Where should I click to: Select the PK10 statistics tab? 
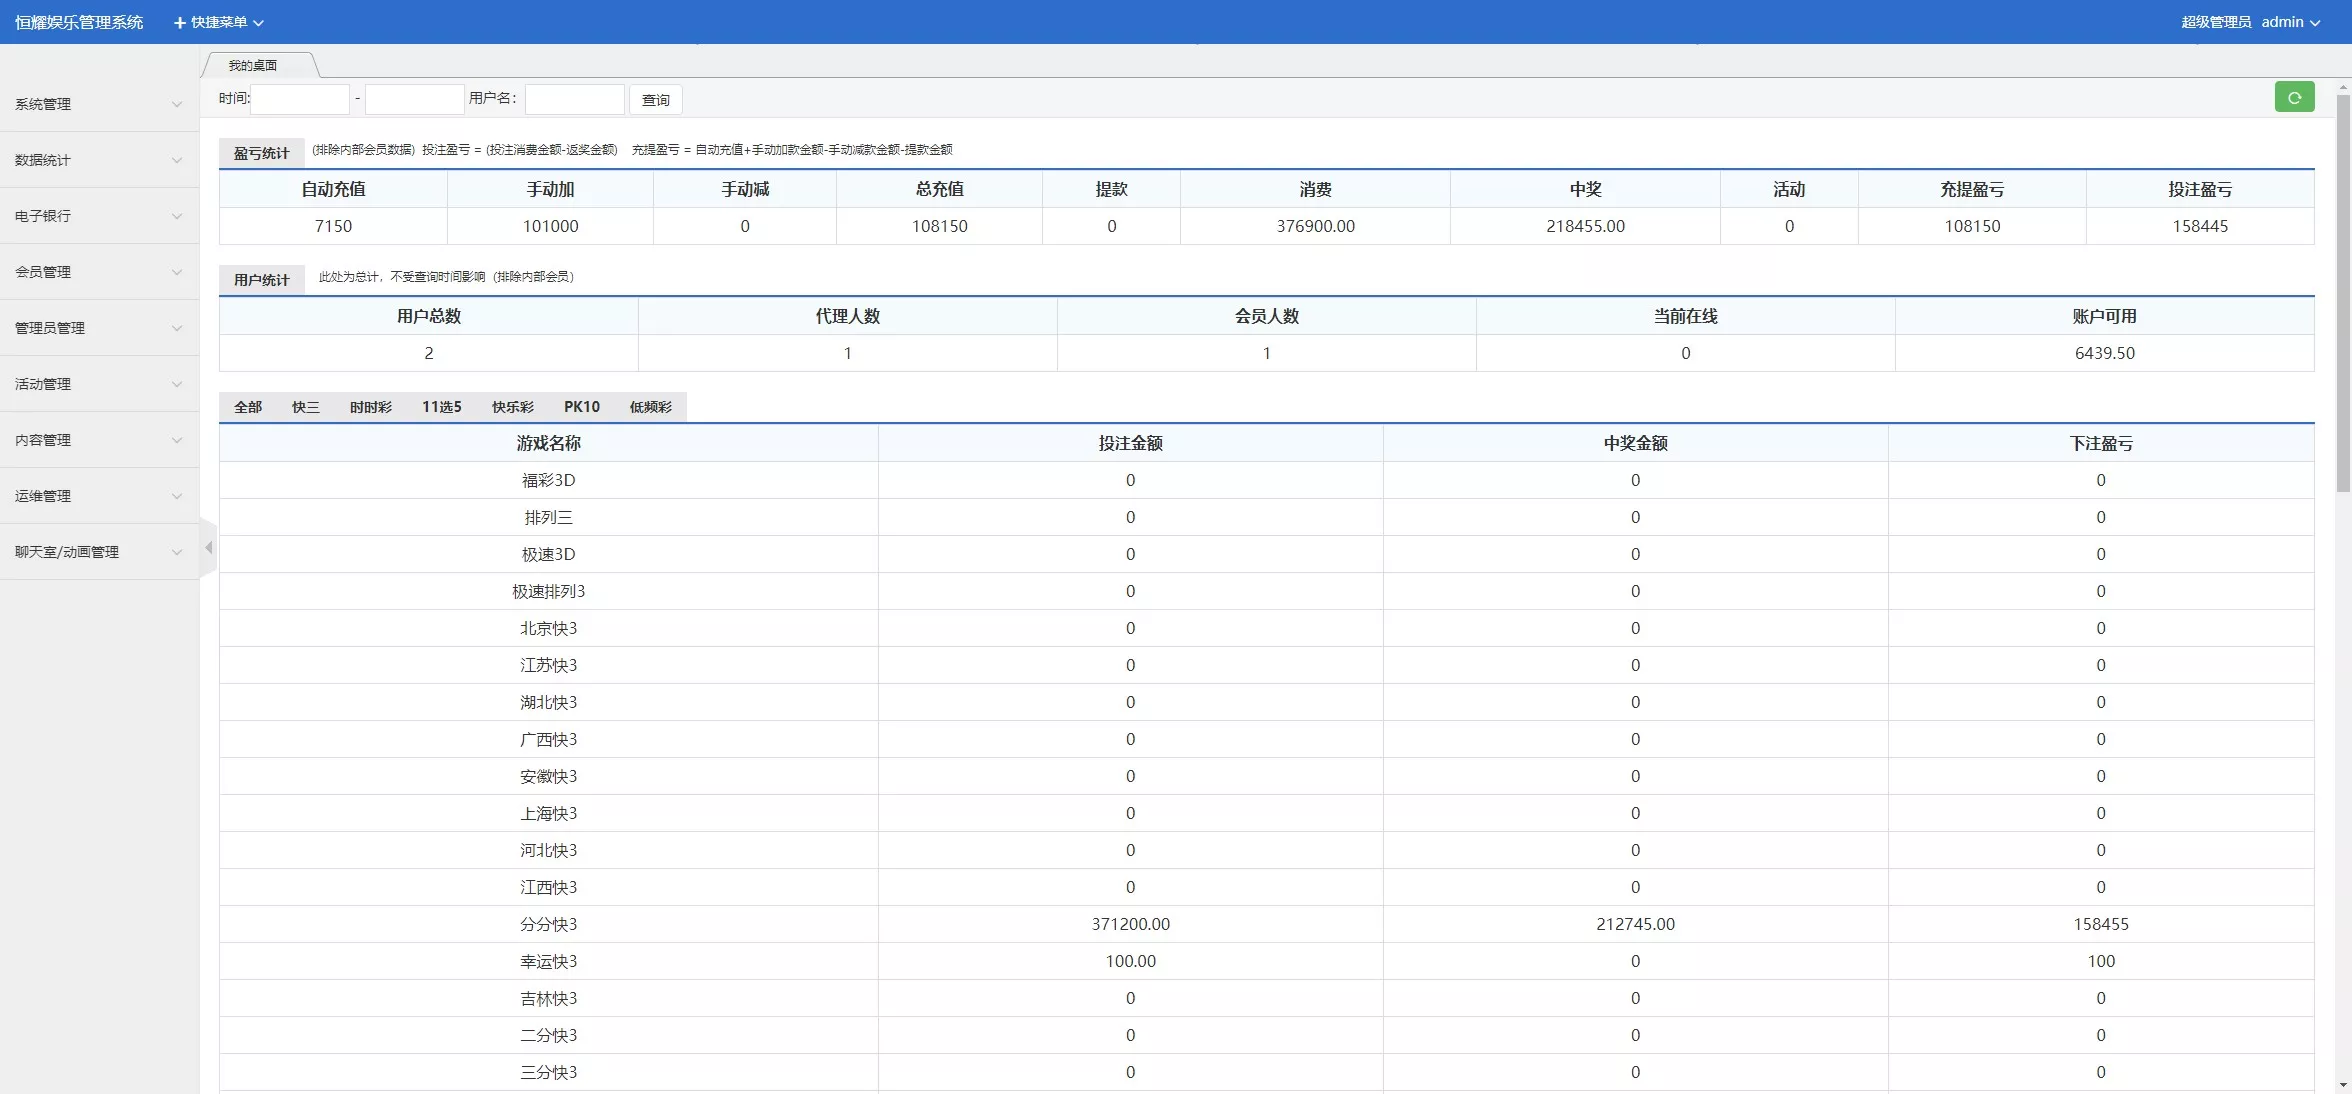pyautogui.click(x=582, y=407)
